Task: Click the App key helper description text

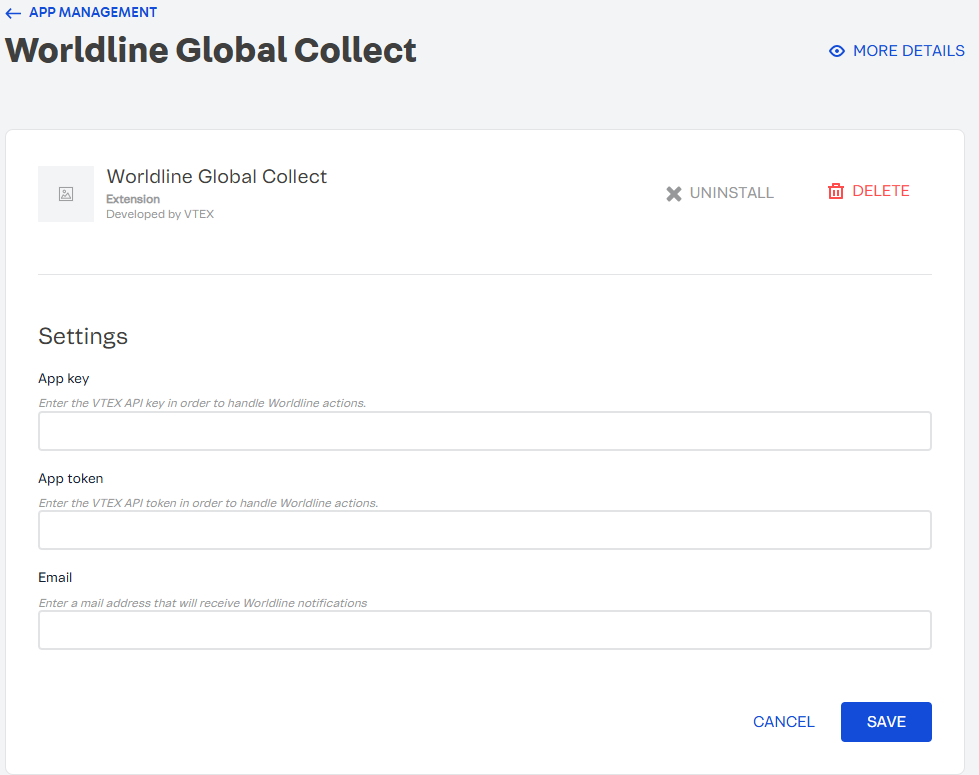Action: click(200, 403)
